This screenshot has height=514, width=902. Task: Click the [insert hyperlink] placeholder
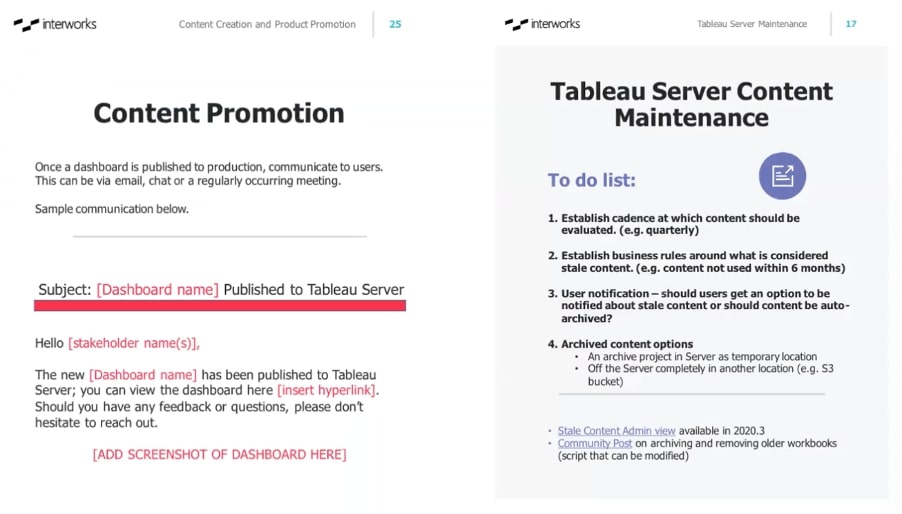(x=326, y=390)
